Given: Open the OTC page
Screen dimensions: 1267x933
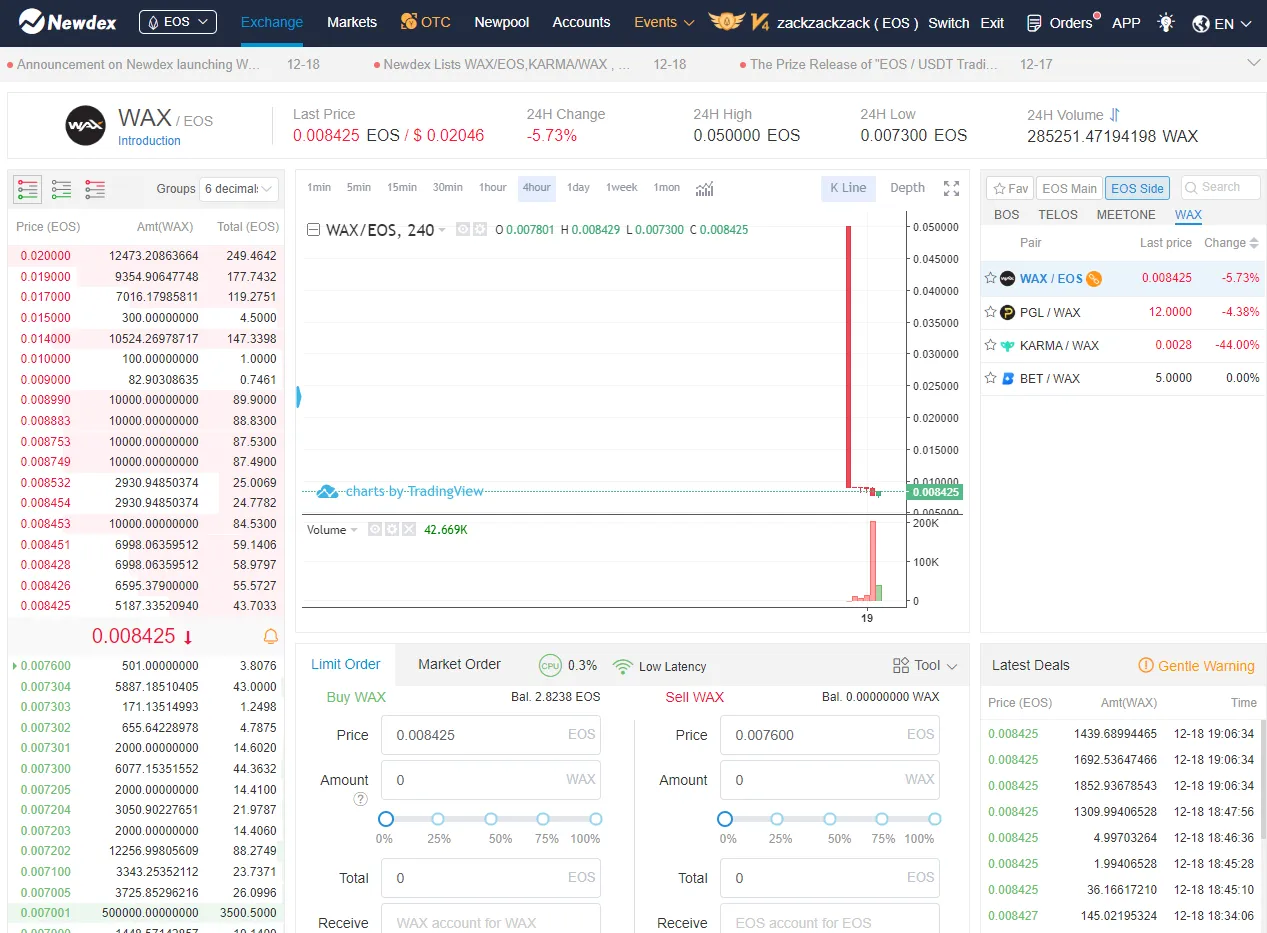Looking at the screenshot, I should (x=425, y=22).
